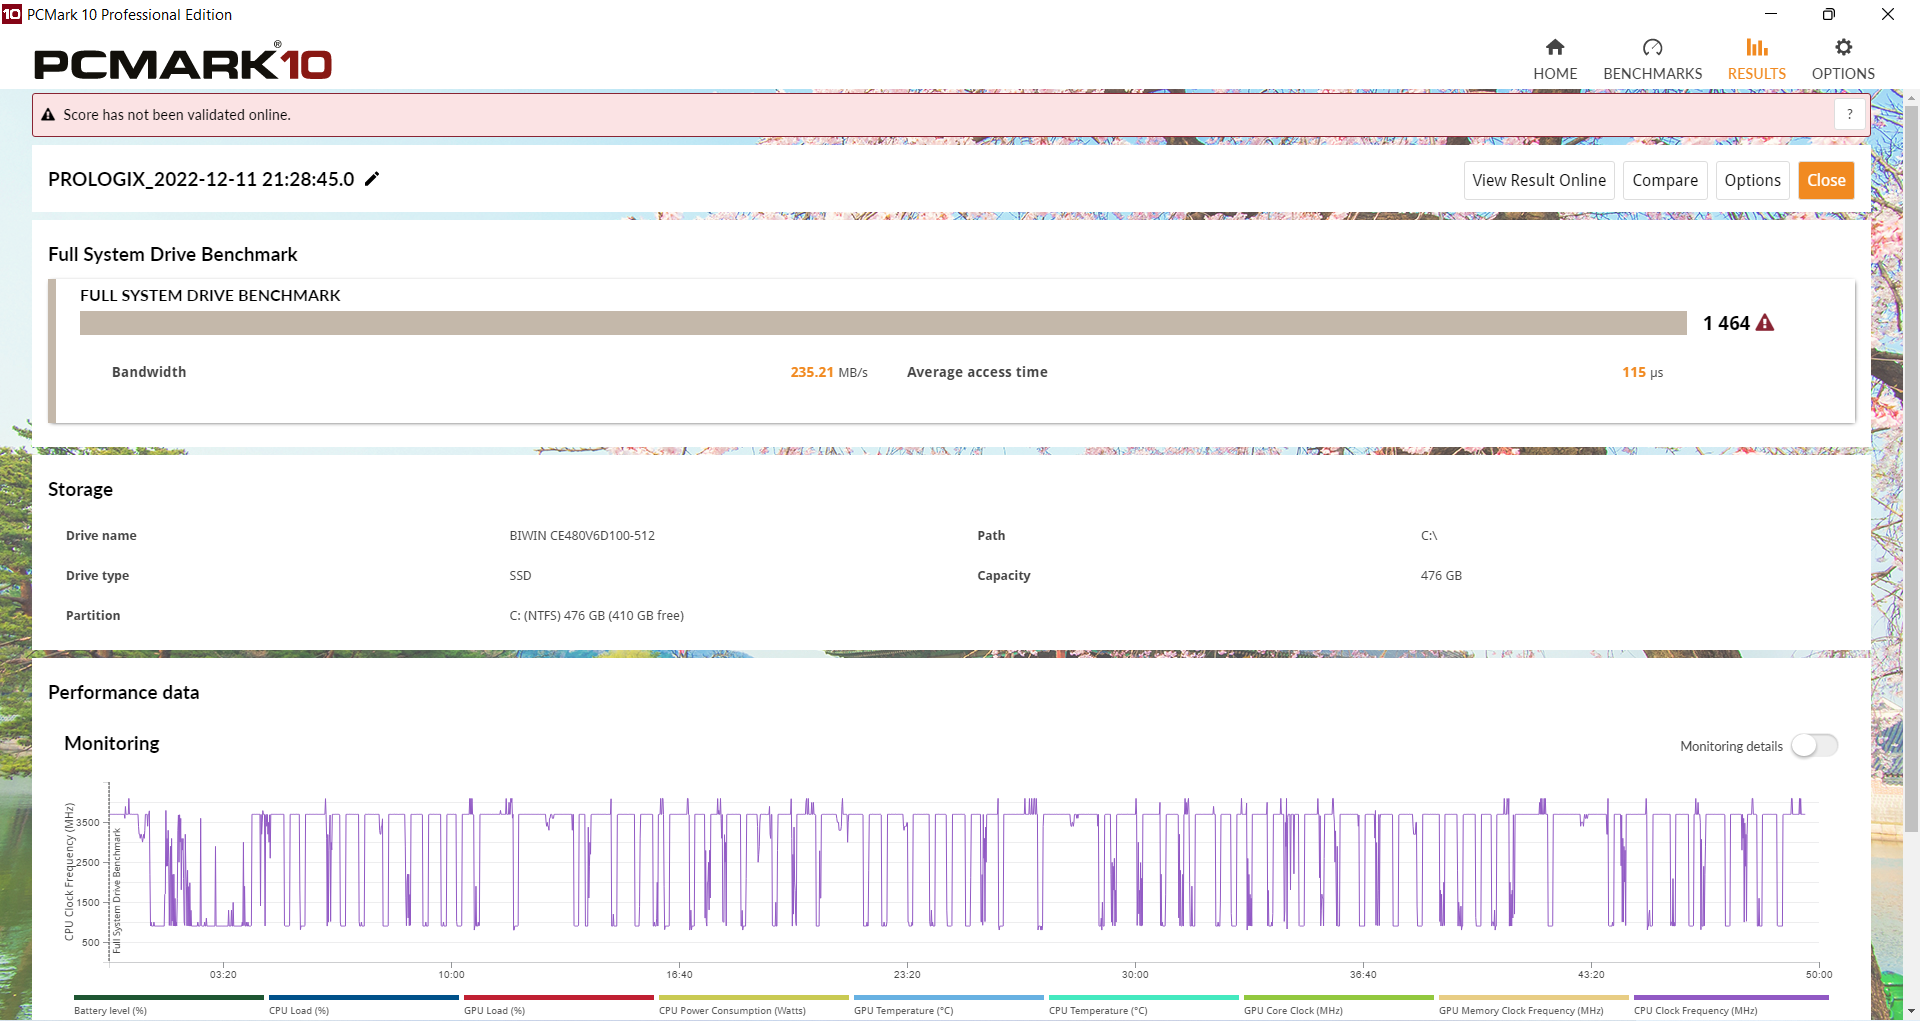Click the Full System Drive Benchmark score bar
Image resolution: width=1920 pixels, height=1021 pixels.
(883, 323)
